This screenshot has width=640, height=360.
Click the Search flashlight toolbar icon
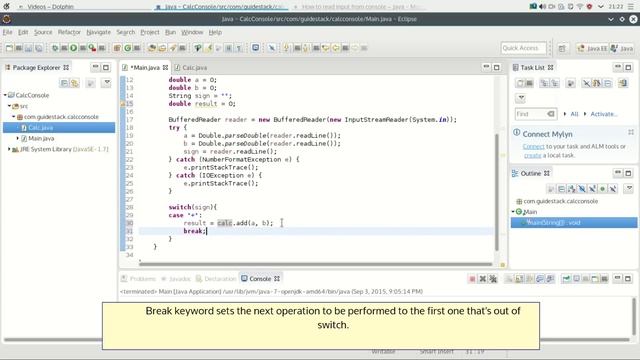(173, 48)
